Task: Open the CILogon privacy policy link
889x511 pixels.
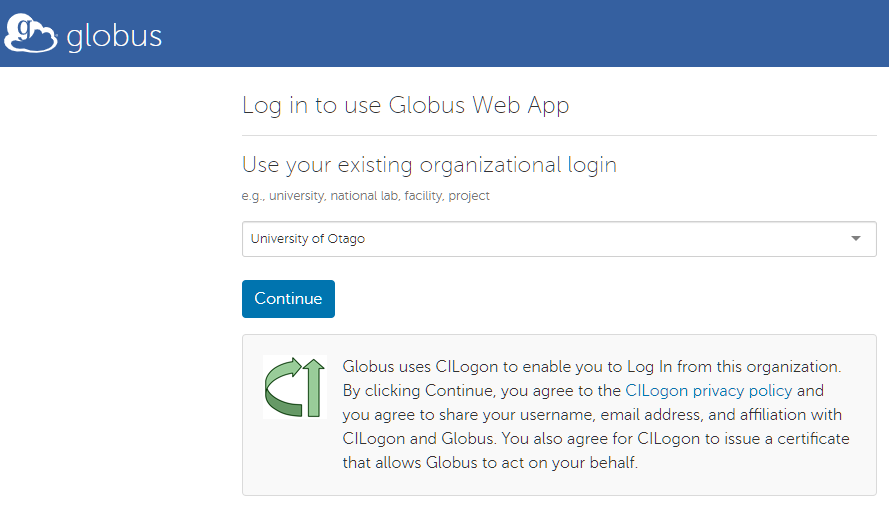Action: pyautogui.click(x=708, y=390)
